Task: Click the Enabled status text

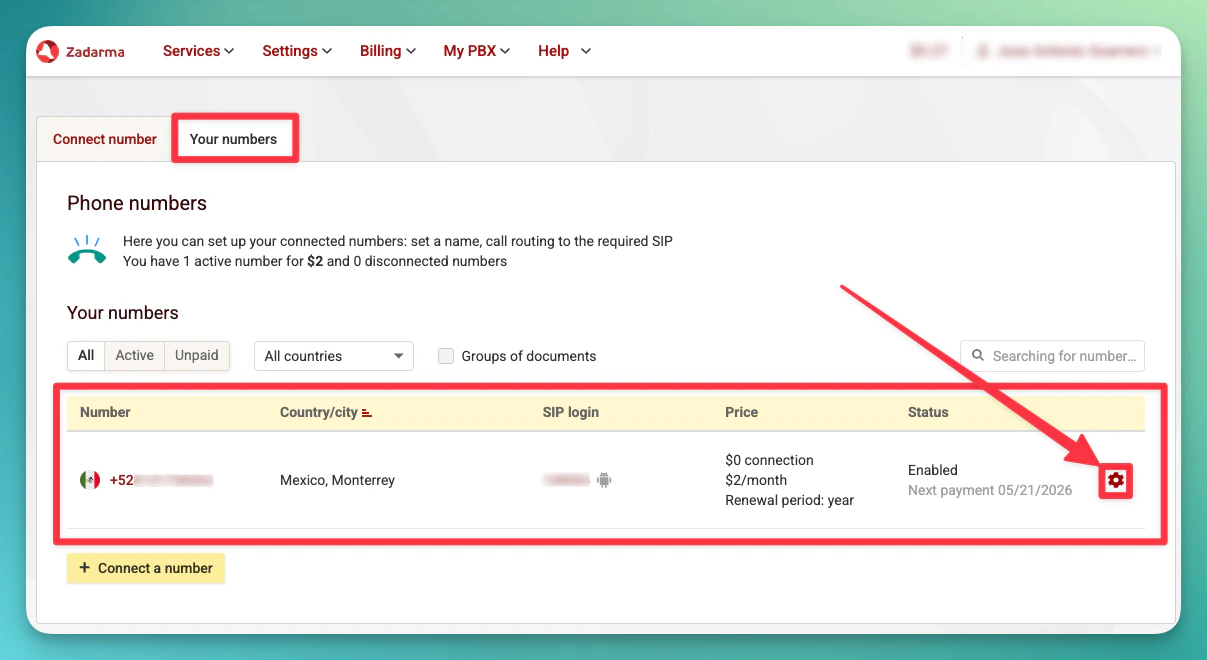Action: [933, 470]
